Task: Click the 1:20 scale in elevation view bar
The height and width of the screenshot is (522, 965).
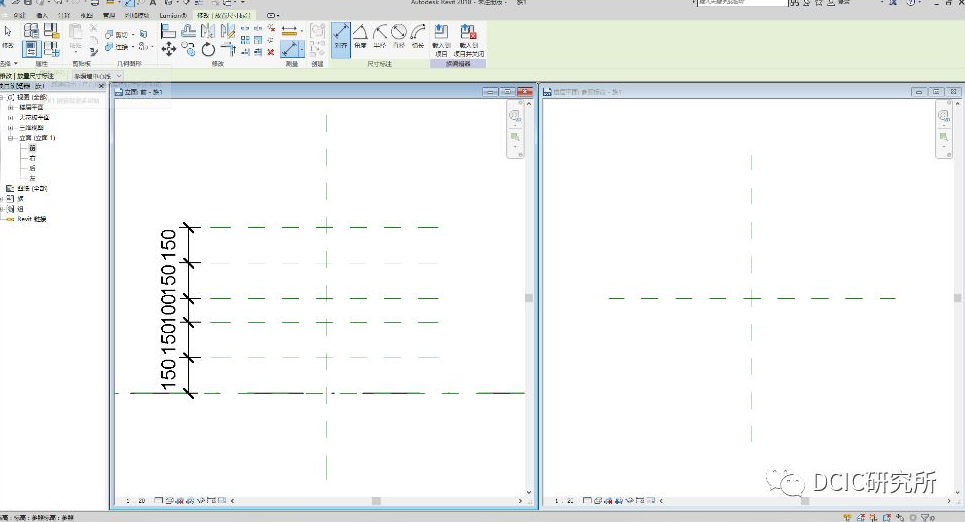Action: pos(135,501)
